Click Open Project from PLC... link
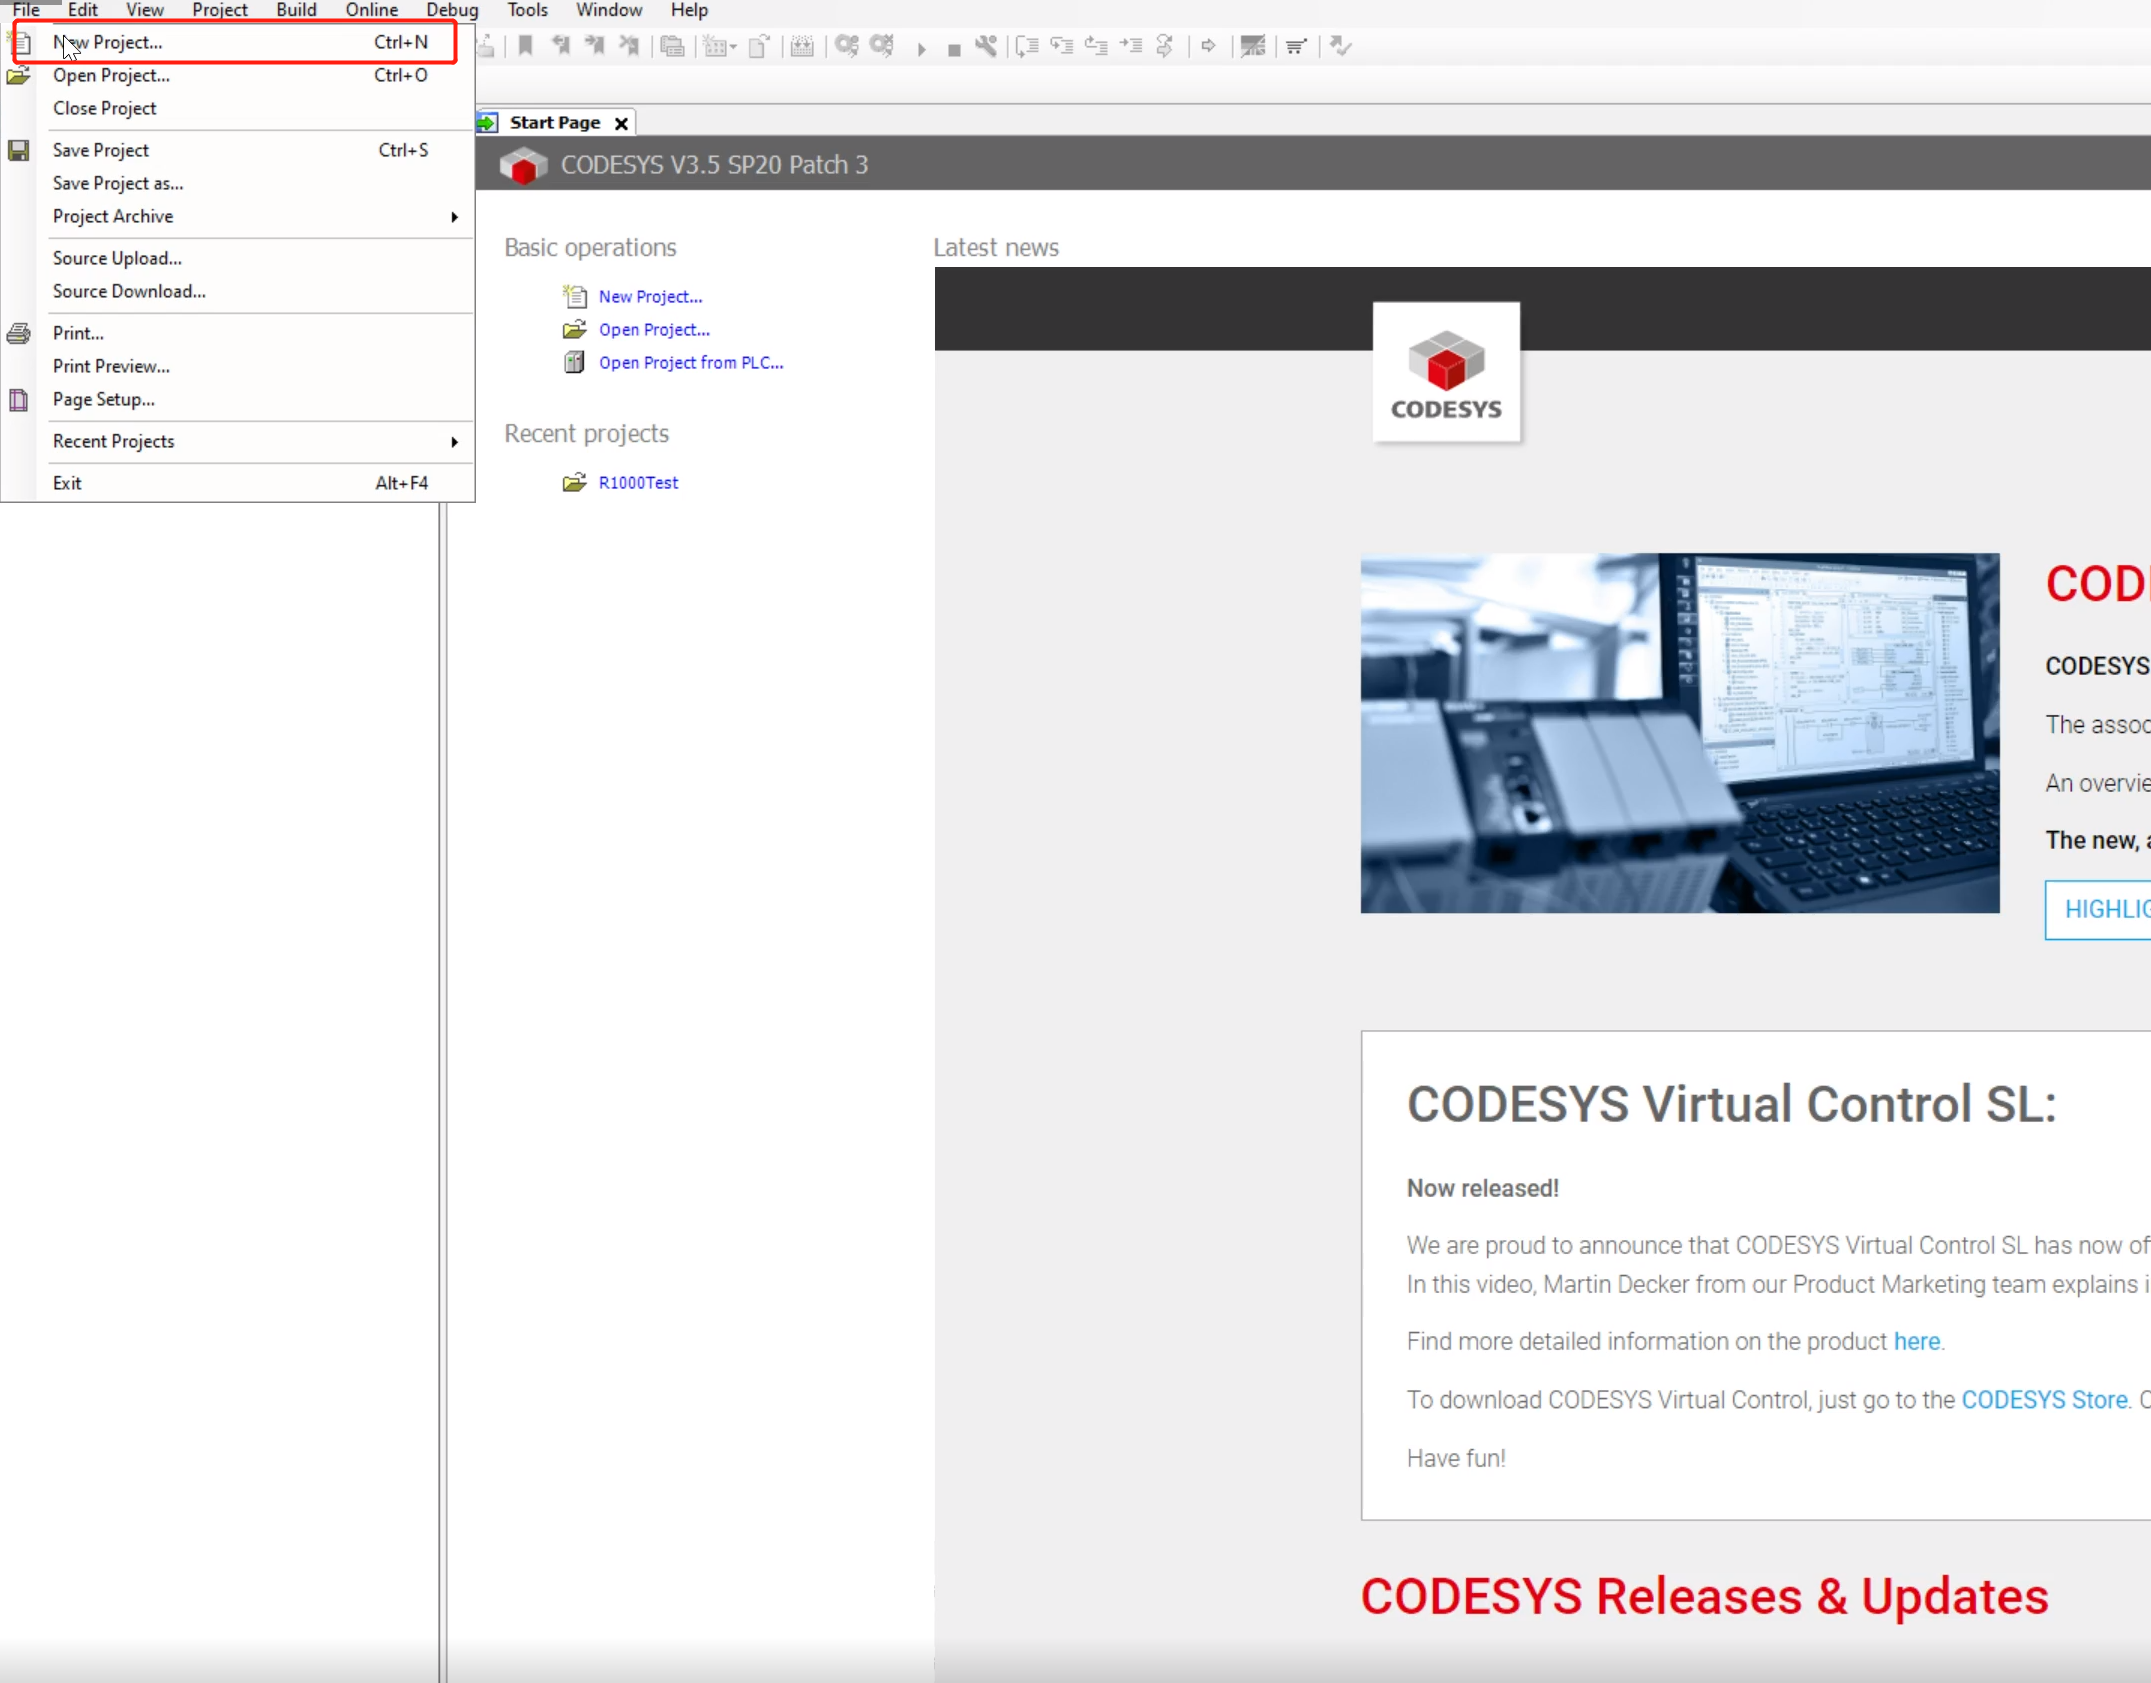 pos(691,363)
